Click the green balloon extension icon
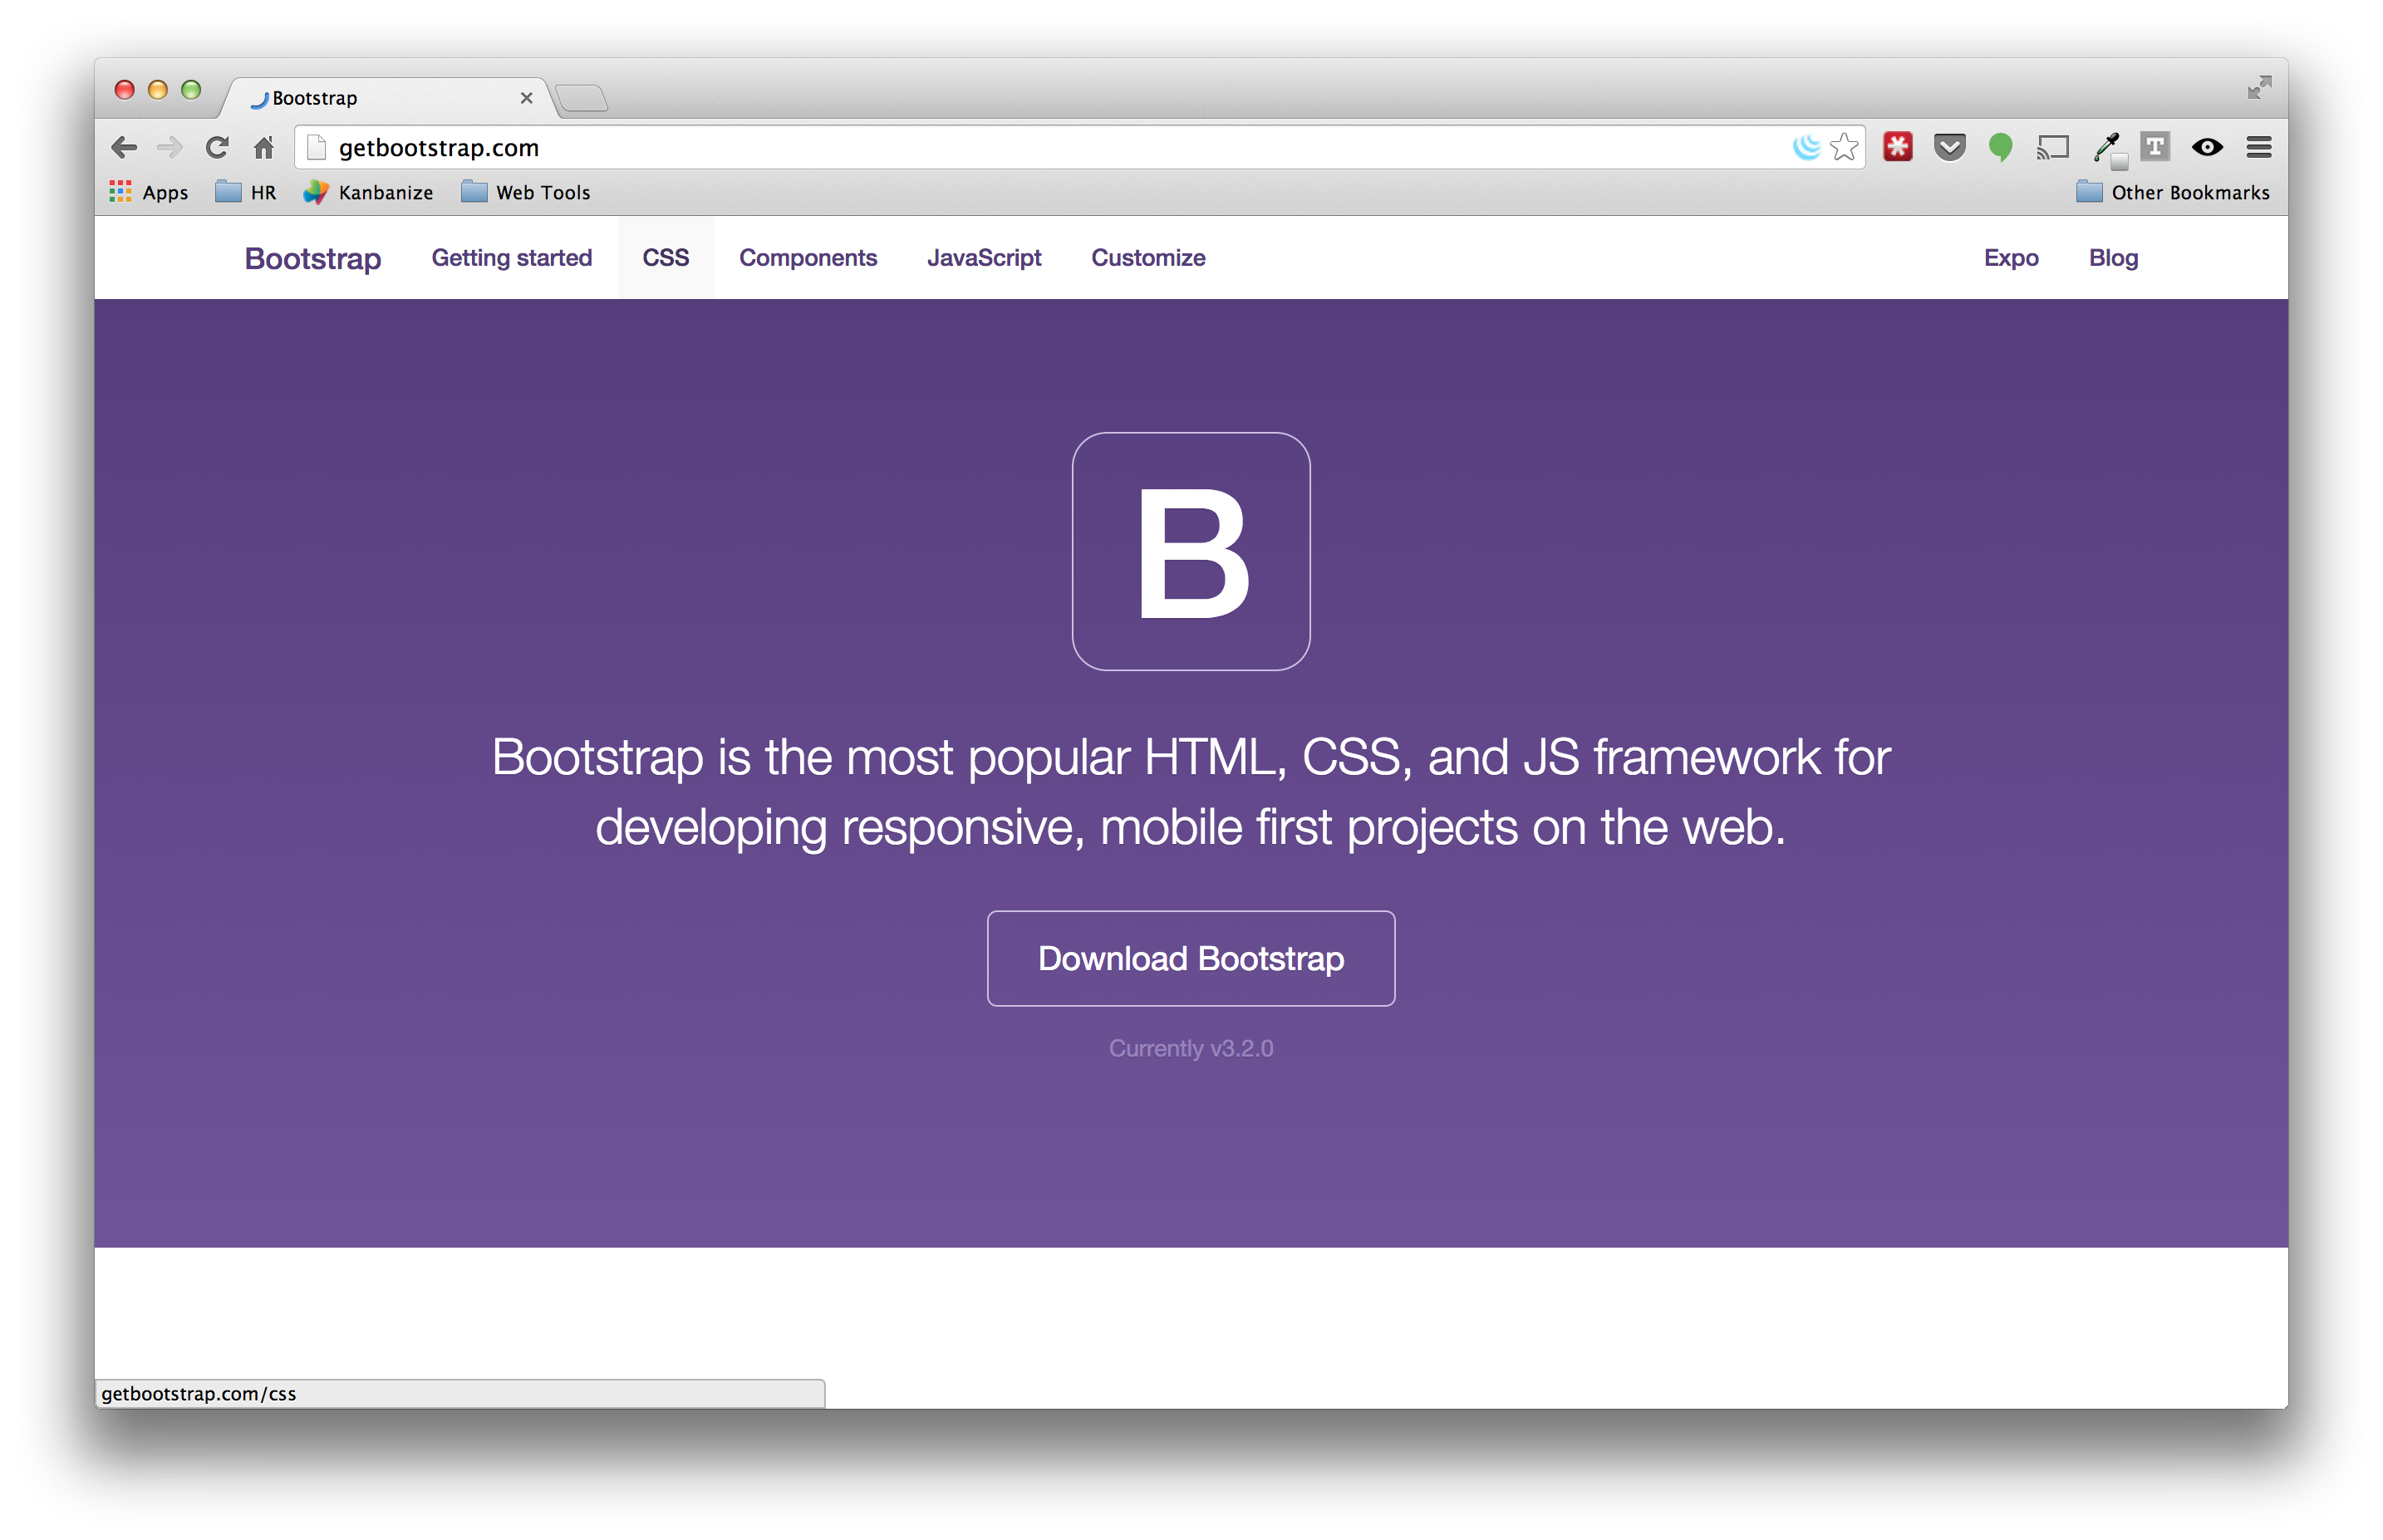 (2000, 148)
